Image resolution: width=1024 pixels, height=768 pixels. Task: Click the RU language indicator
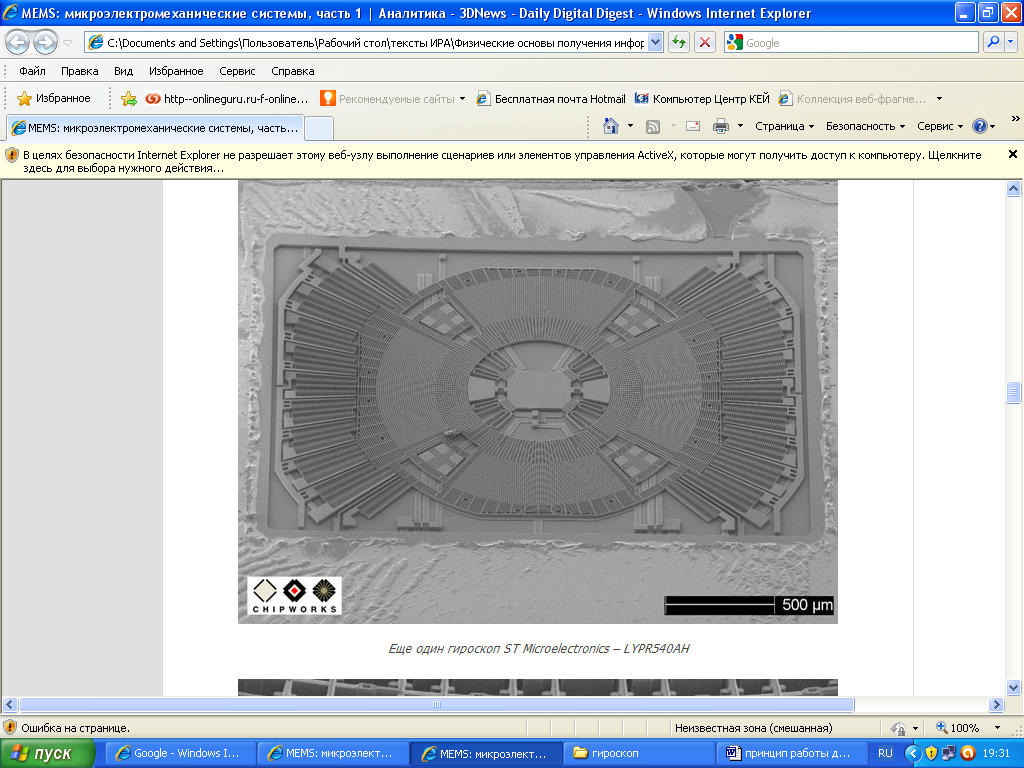coord(885,754)
